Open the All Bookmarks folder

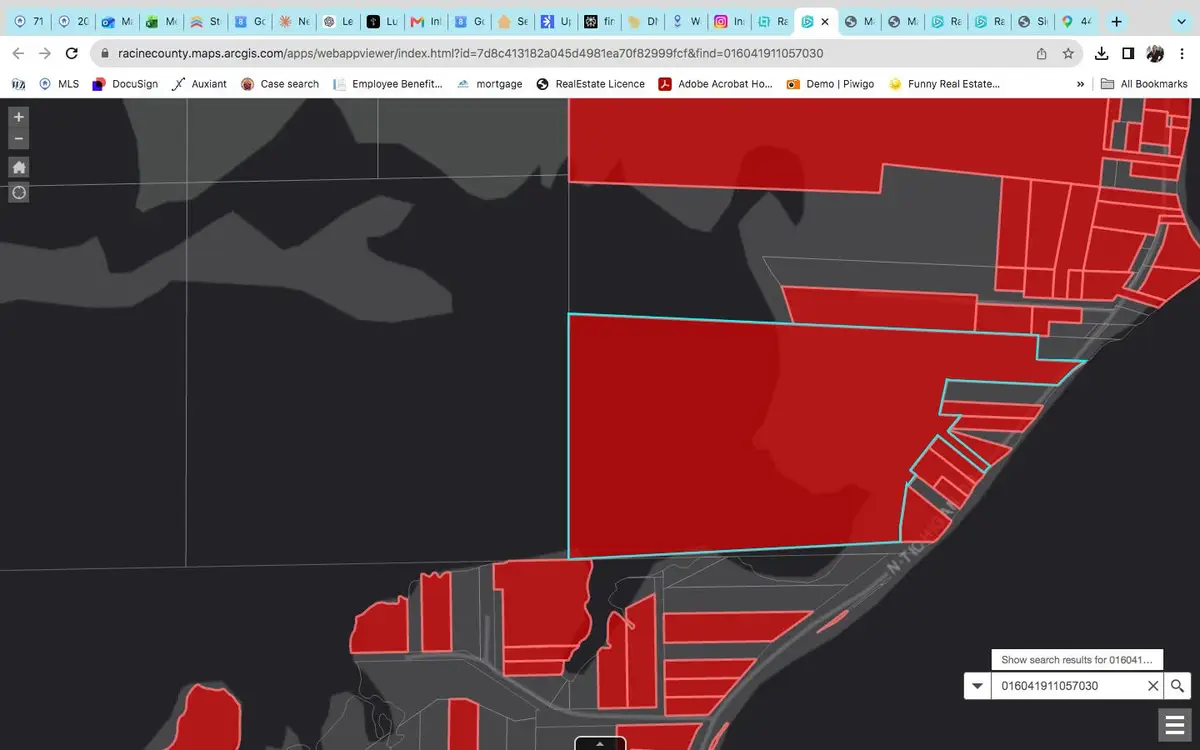click(1144, 84)
